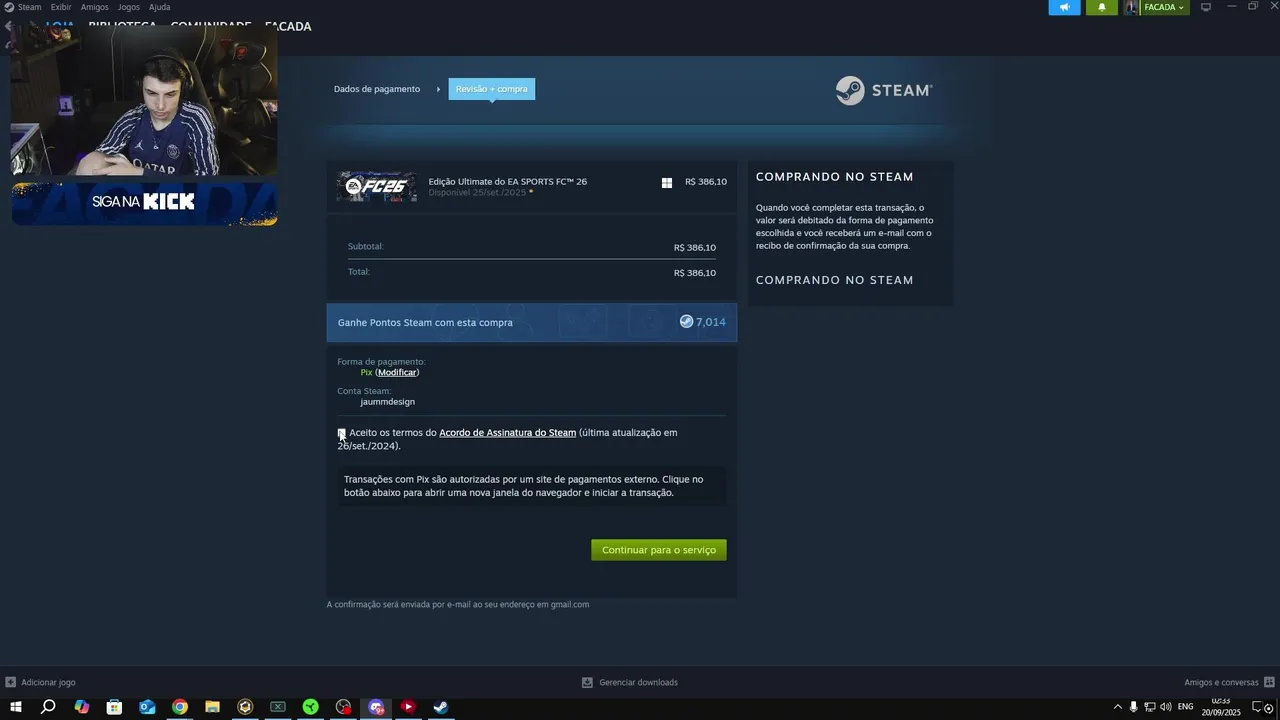Go back to Dados de pagamento step

coord(377,89)
